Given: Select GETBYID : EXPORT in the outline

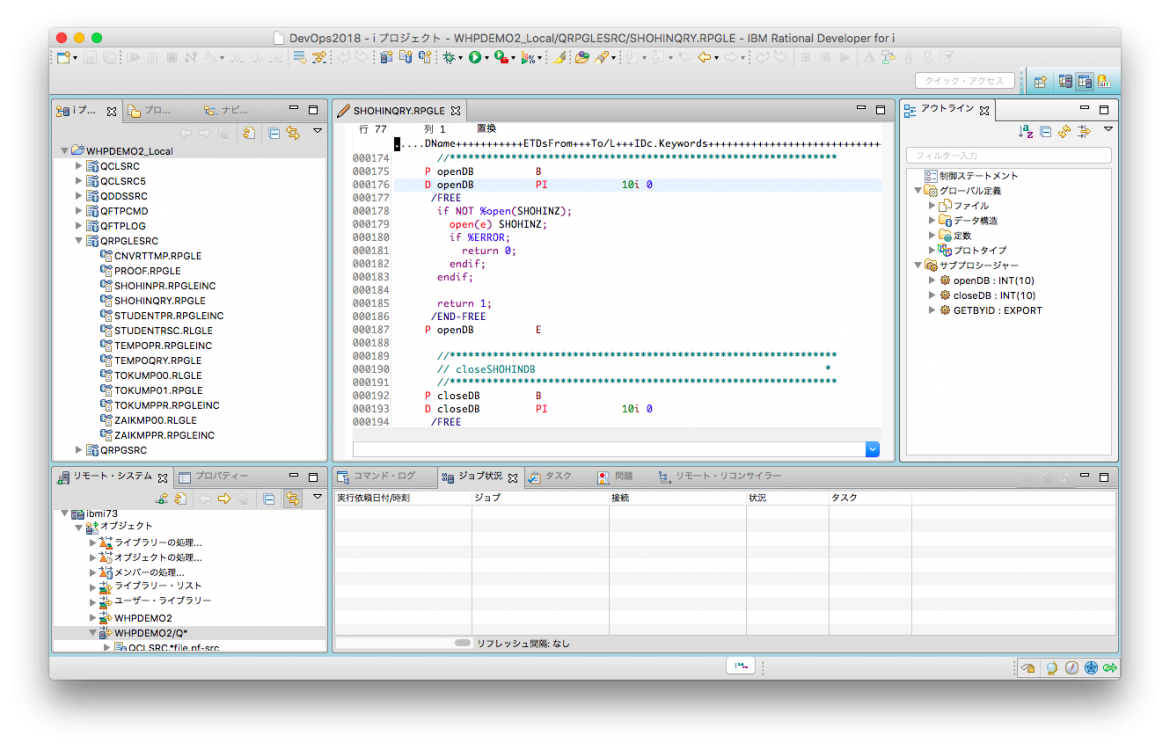Looking at the screenshot, I should [997, 310].
